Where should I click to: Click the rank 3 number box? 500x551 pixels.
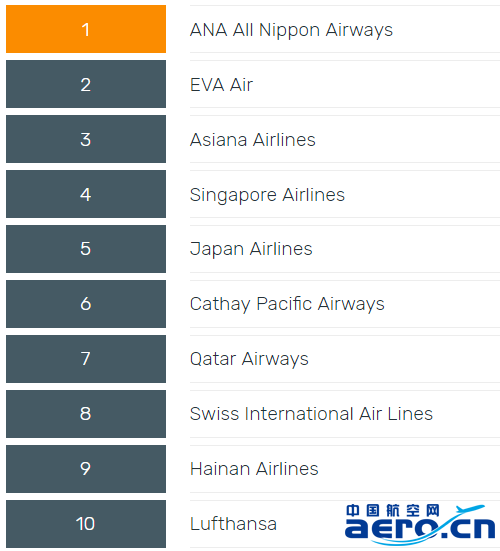86,139
